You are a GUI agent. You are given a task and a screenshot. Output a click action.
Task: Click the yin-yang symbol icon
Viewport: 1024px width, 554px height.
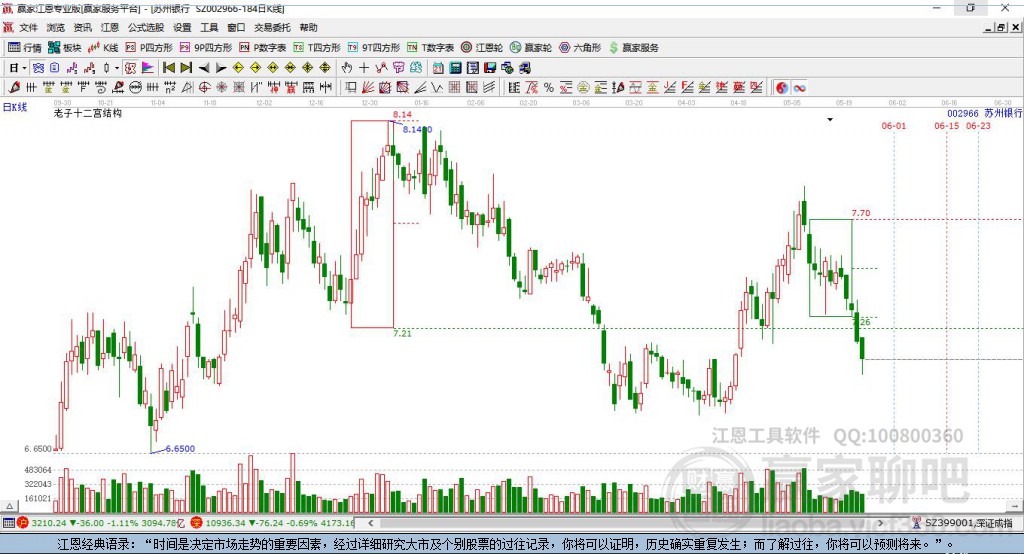pyautogui.click(x=782, y=88)
